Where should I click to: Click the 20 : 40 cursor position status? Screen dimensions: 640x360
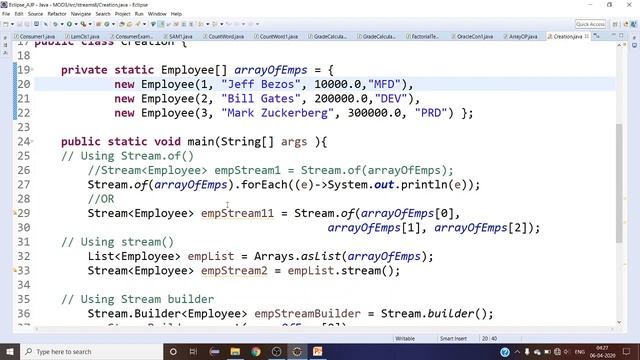click(x=489, y=338)
